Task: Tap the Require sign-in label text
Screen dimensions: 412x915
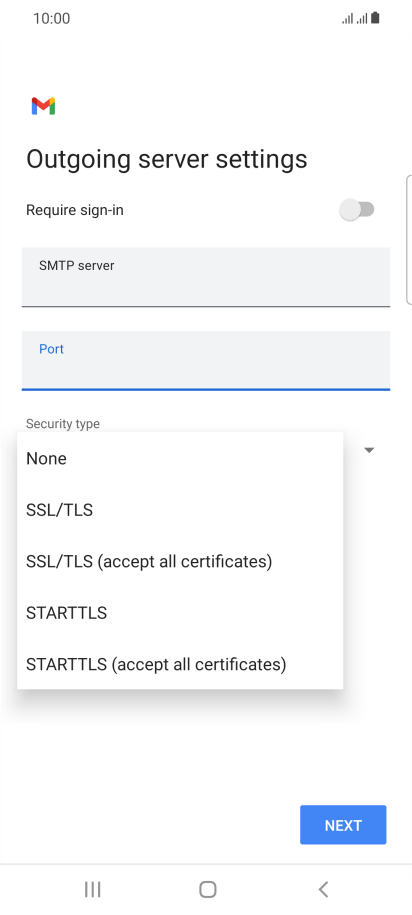Action: click(75, 210)
